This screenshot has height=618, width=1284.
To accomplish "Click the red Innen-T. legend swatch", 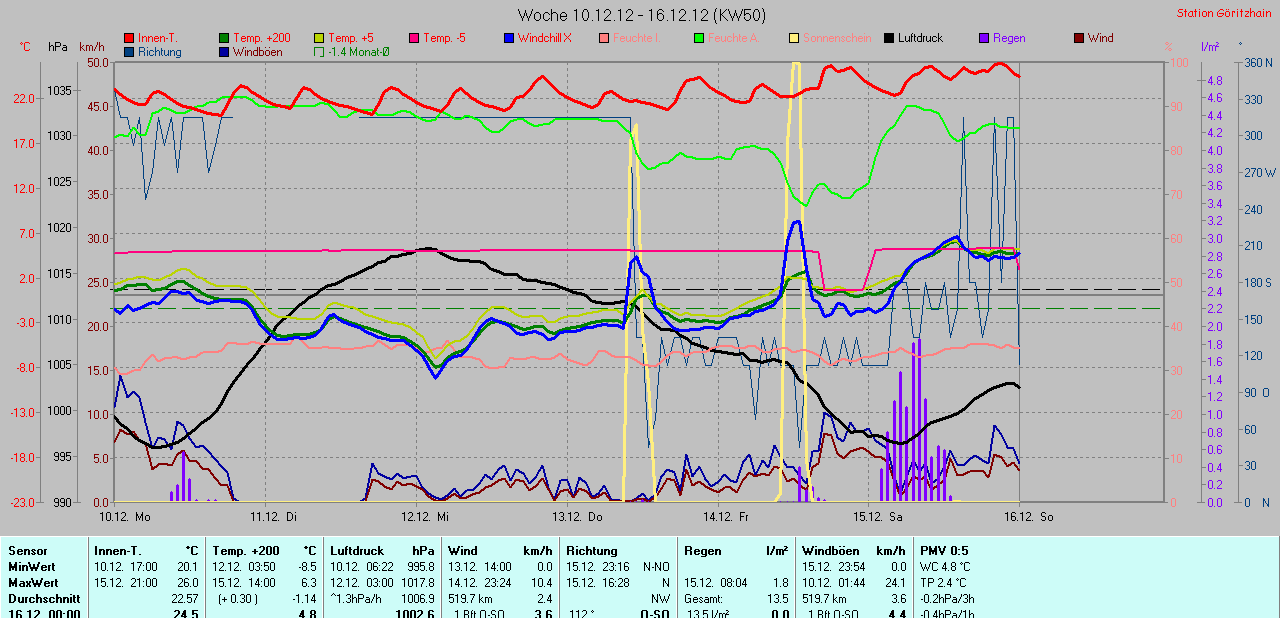I will [x=130, y=38].
